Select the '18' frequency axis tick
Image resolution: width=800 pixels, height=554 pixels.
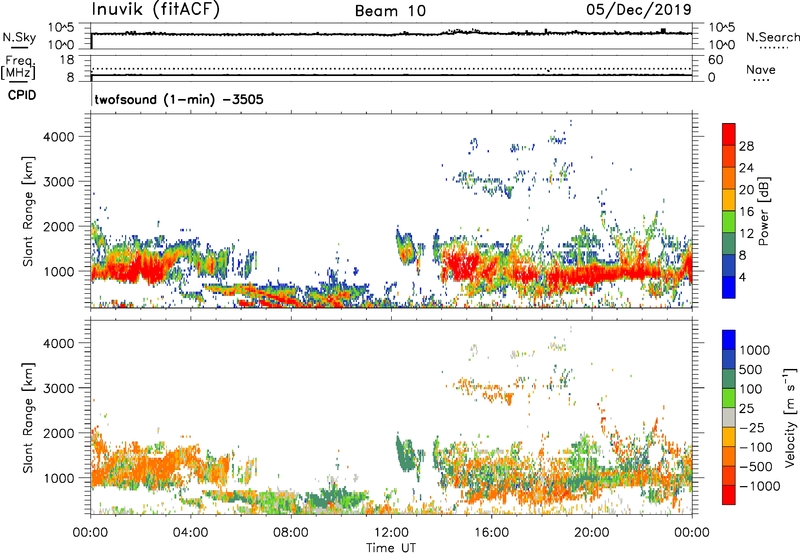click(x=67, y=60)
